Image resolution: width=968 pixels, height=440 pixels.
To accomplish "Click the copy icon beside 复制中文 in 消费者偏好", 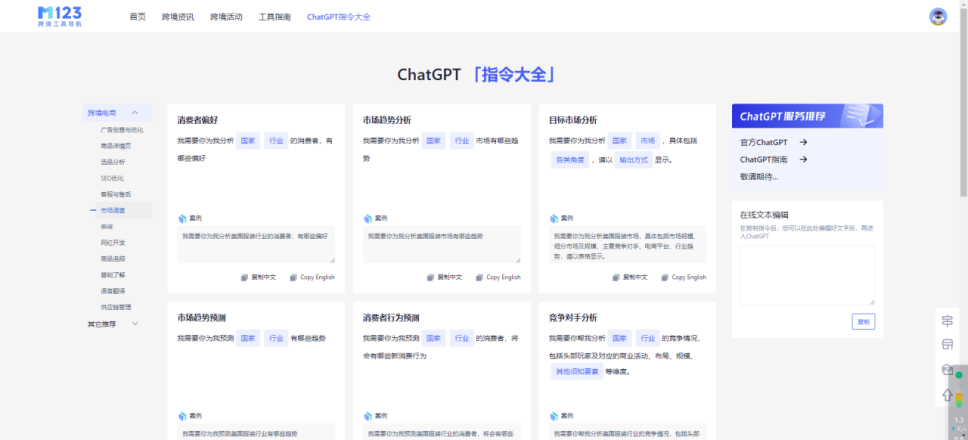I will click(244, 278).
